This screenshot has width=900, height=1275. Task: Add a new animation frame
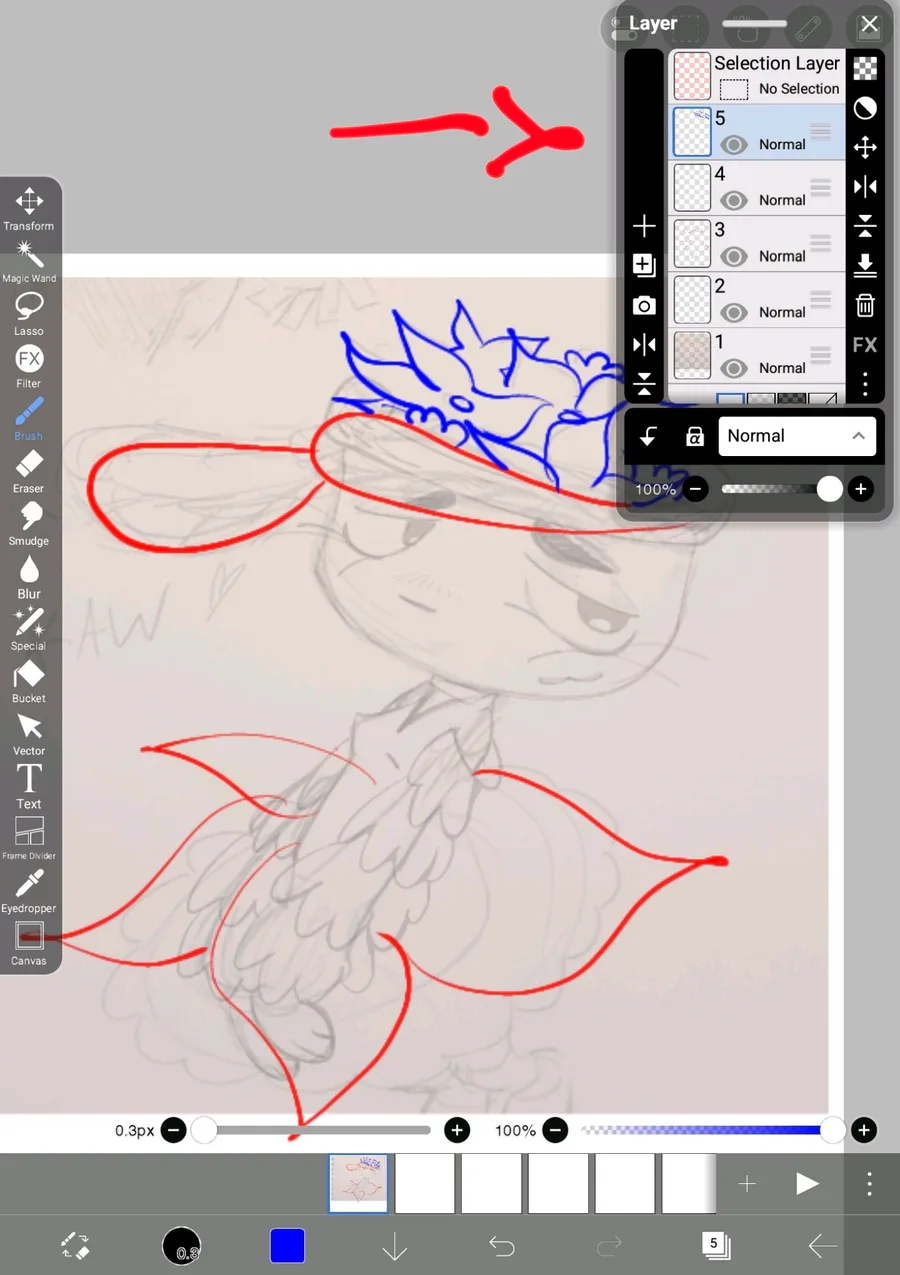coord(747,1184)
